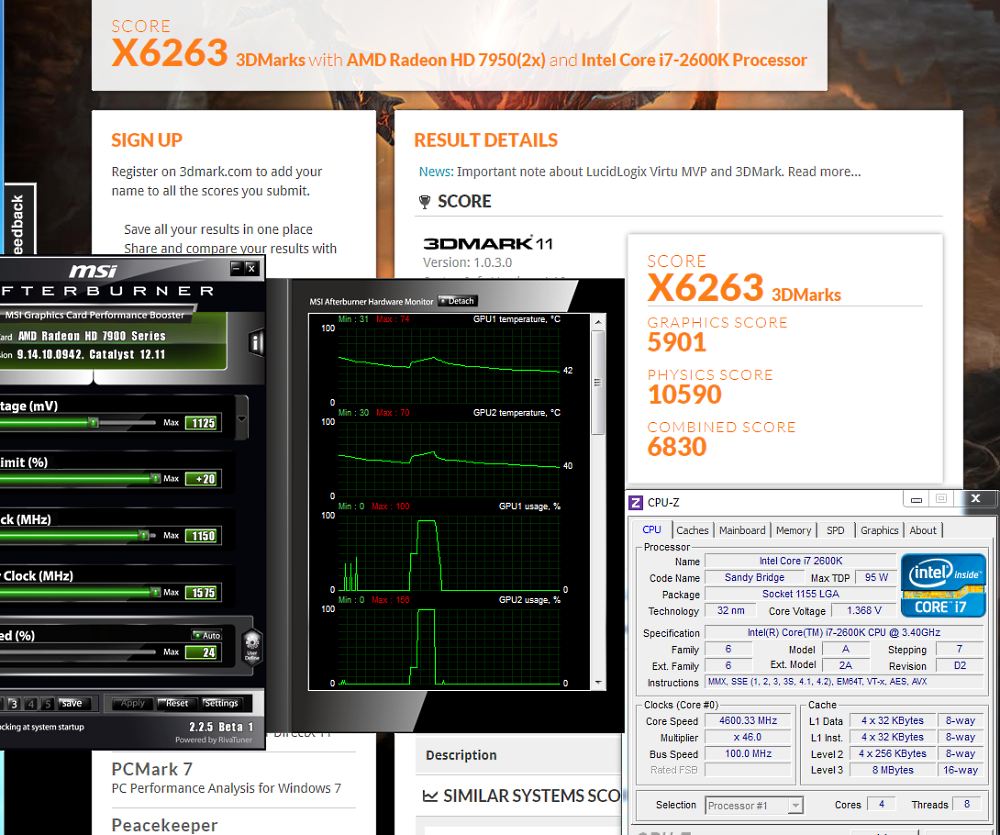1000x835 pixels.
Task: Open the PCMark 7 link
Action: (152, 769)
